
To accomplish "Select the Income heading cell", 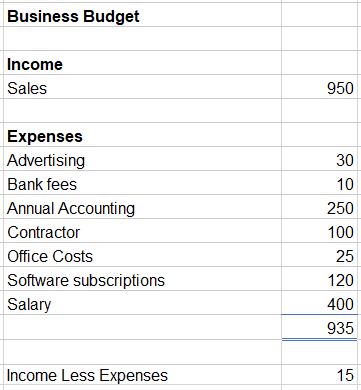I will click(x=142, y=63).
